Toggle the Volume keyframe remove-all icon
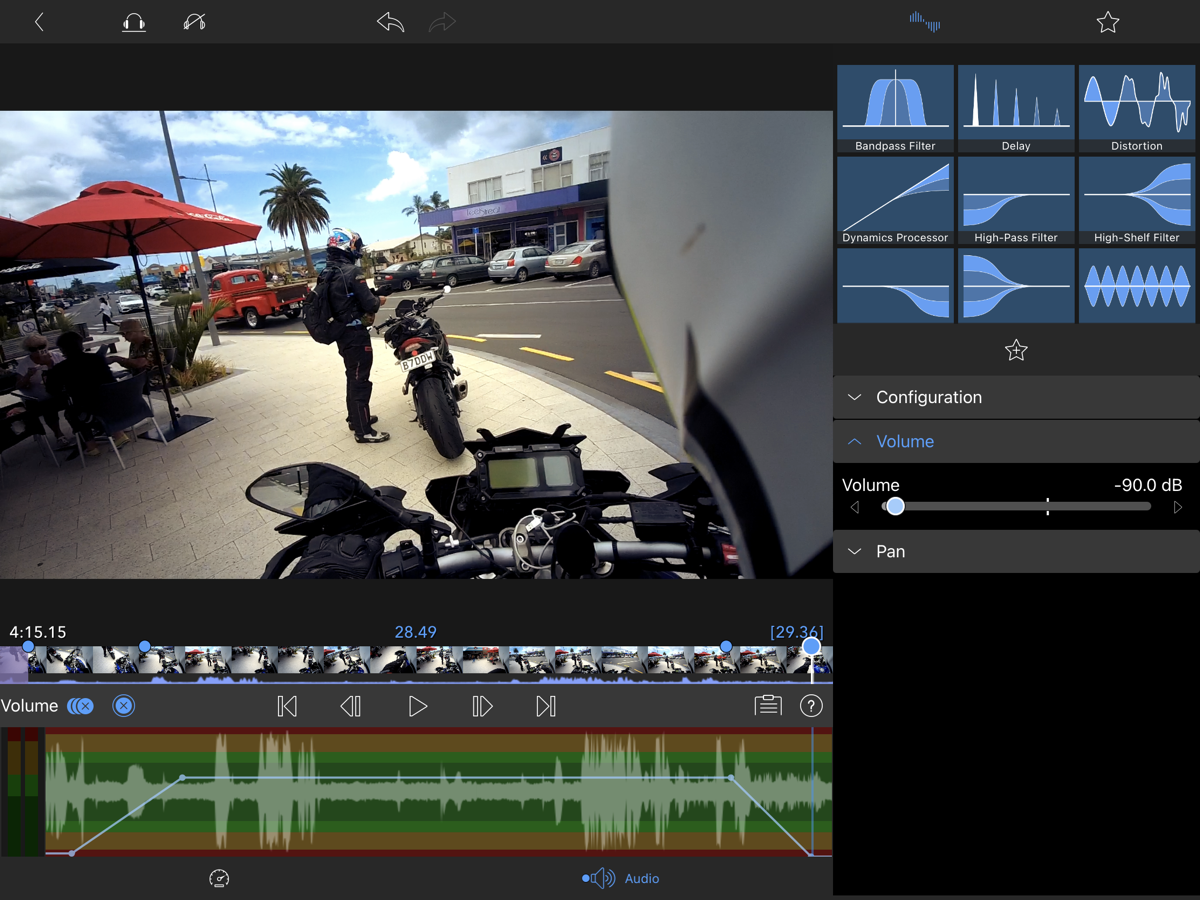 (x=81, y=706)
